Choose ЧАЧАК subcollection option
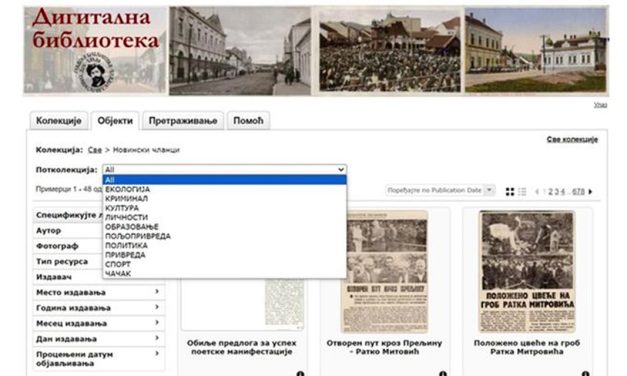 224,274
